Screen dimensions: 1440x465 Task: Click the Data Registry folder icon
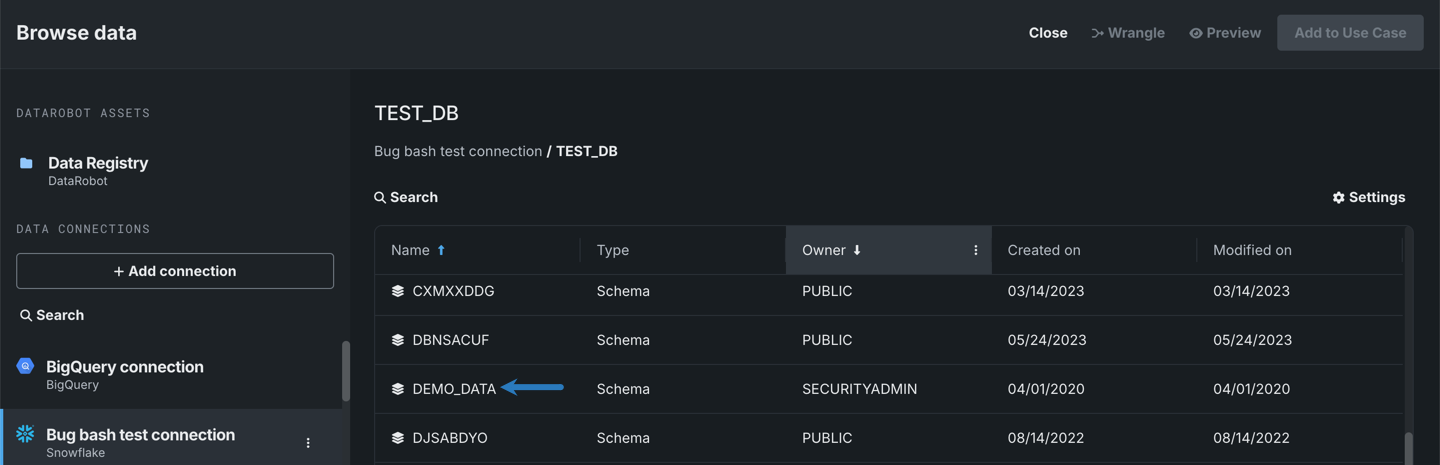click(x=26, y=163)
